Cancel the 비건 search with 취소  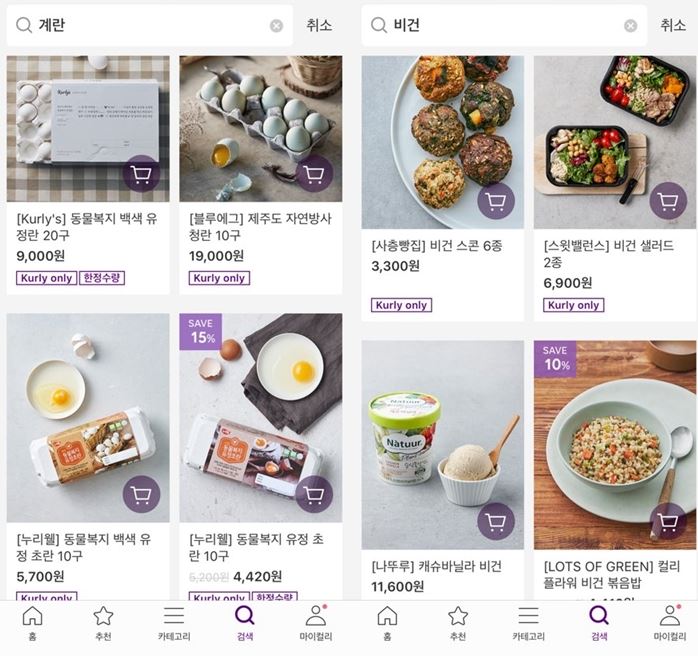(673, 25)
